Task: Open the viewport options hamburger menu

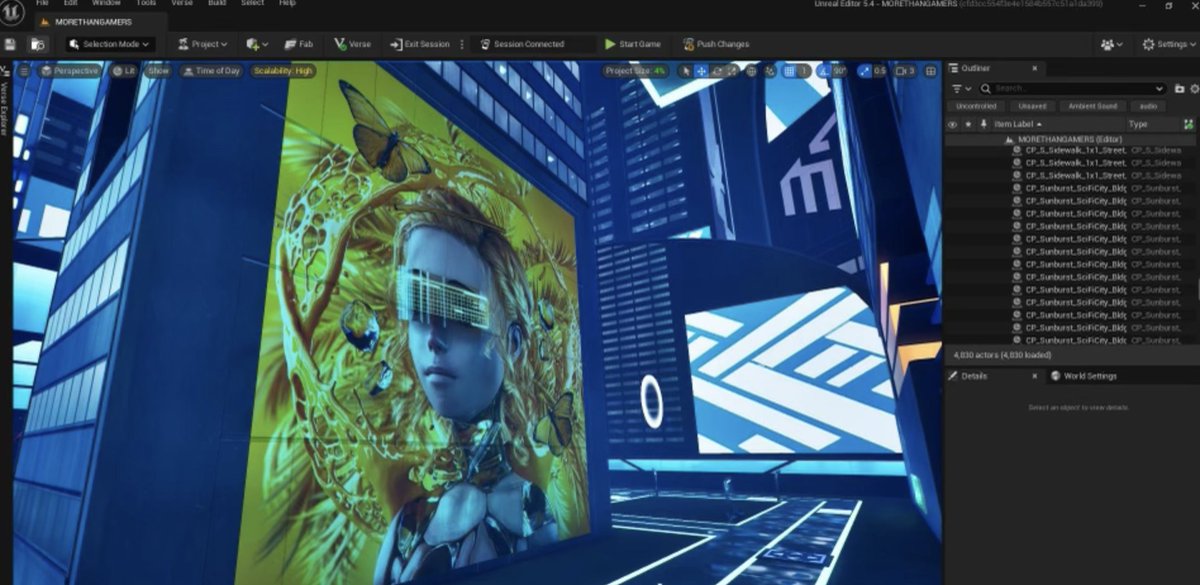Action: pyautogui.click(x=24, y=71)
